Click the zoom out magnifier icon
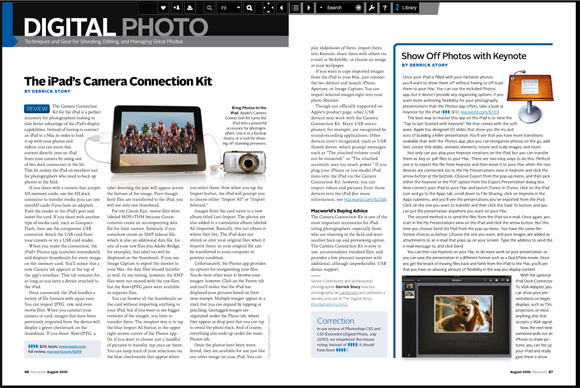 [x=209, y=8]
